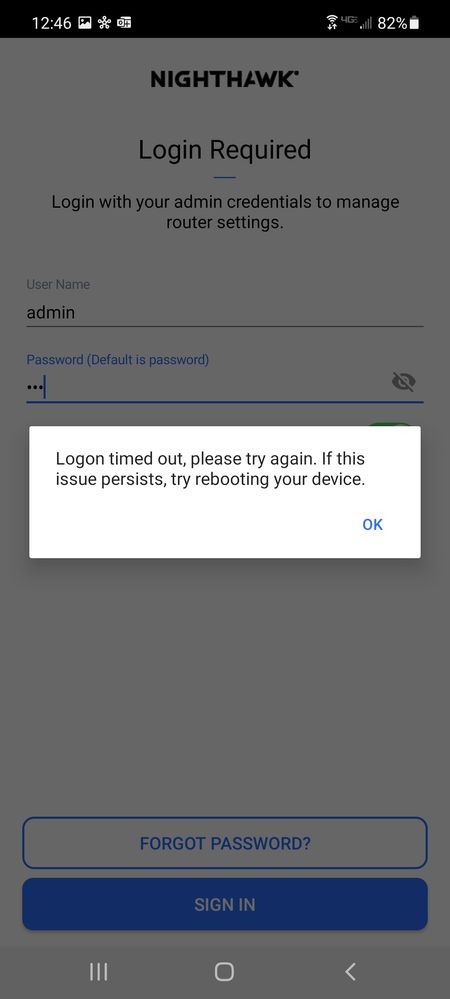Open recent apps with three-bar icon
The width and height of the screenshot is (450, 999).
[98, 971]
